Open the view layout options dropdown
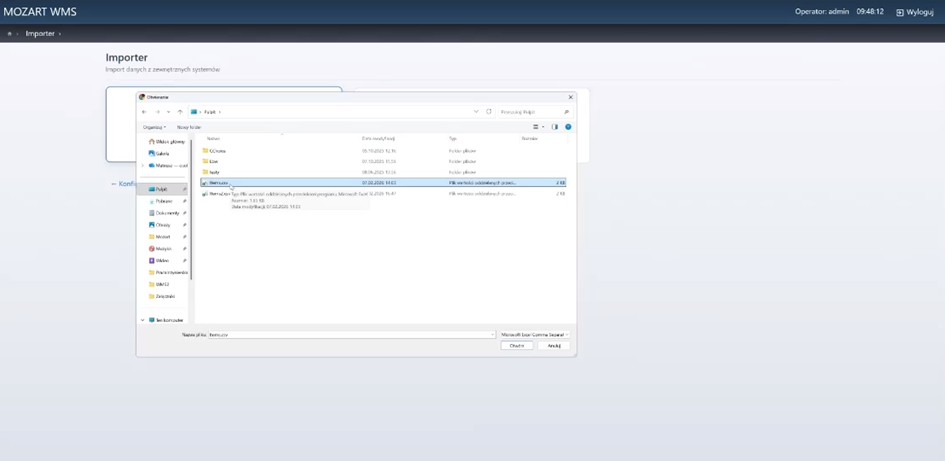The width and height of the screenshot is (945, 461). pos(538,127)
